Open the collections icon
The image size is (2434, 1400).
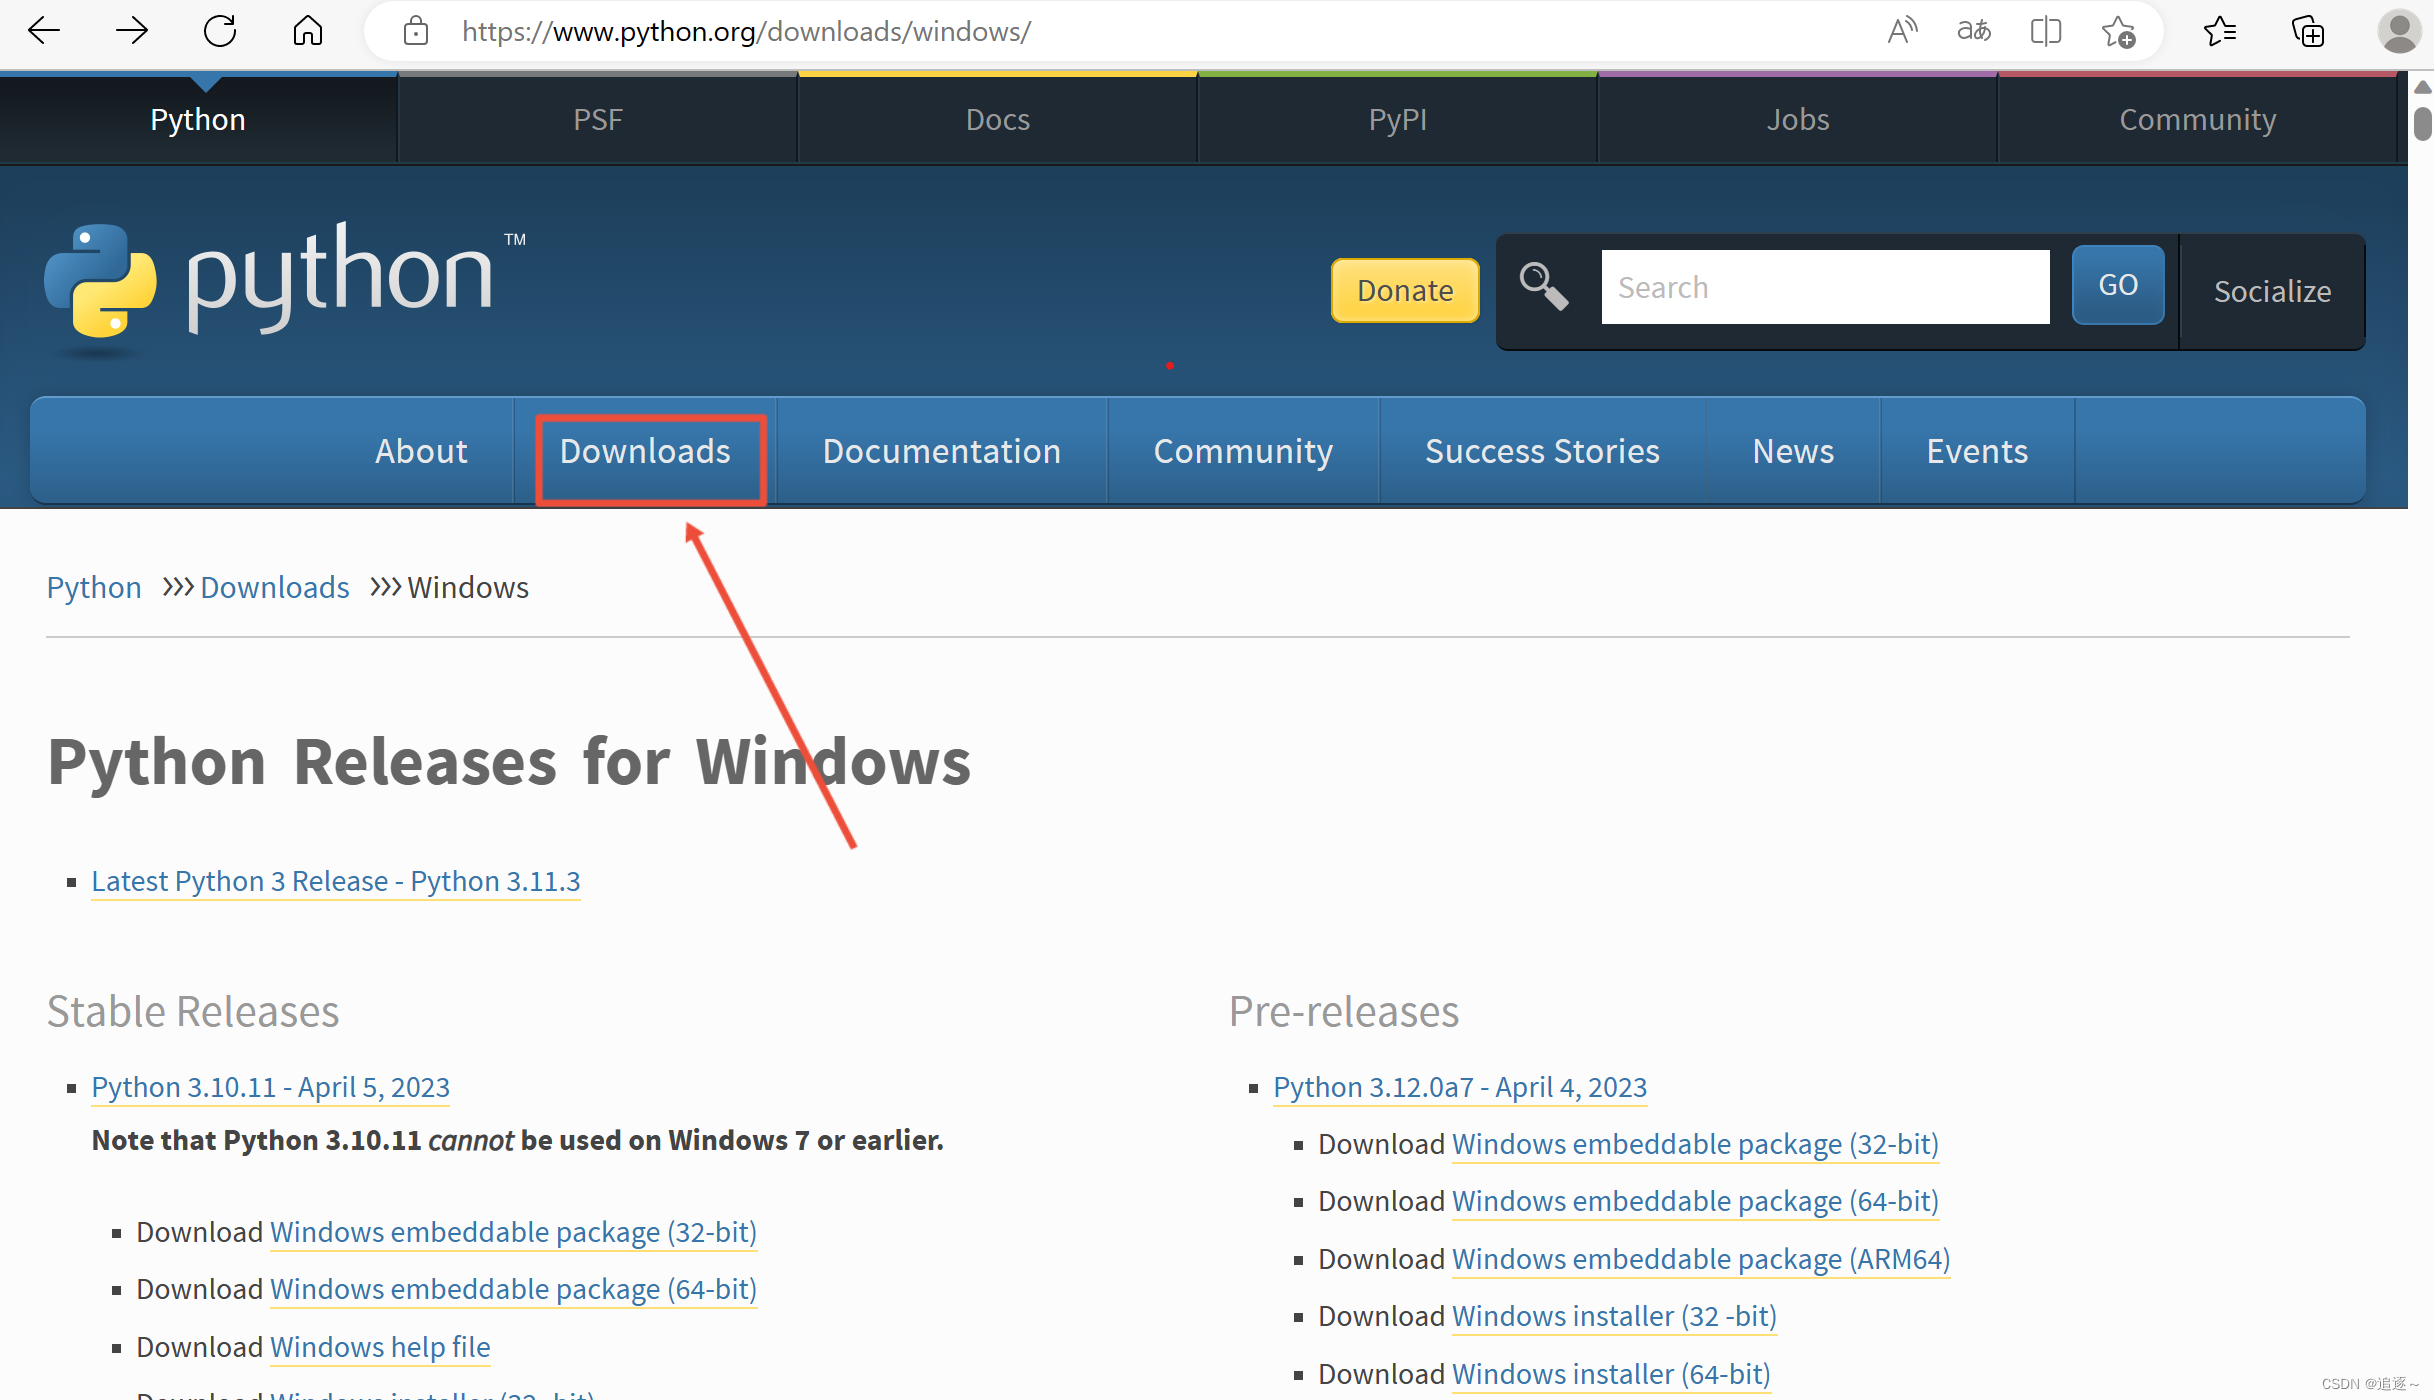point(2308,31)
